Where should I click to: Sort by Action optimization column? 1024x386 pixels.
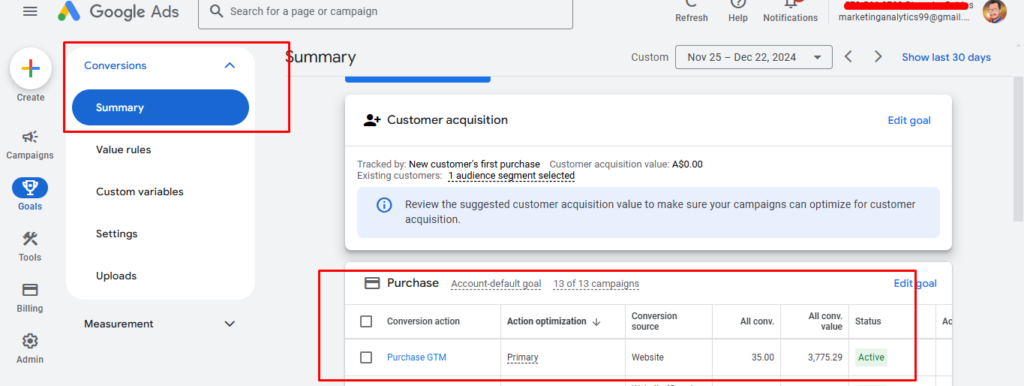tap(553, 321)
